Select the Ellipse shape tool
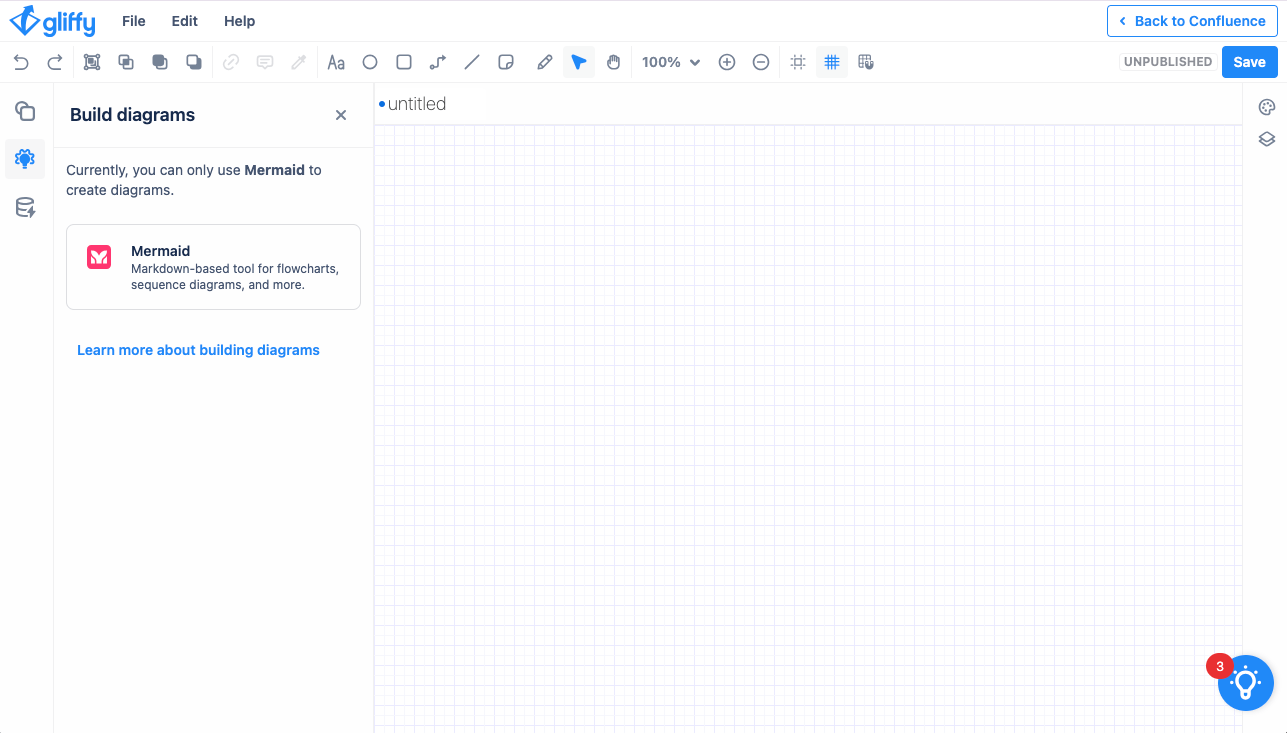The width and height of the screenshot is (1287, 733). 370,62
